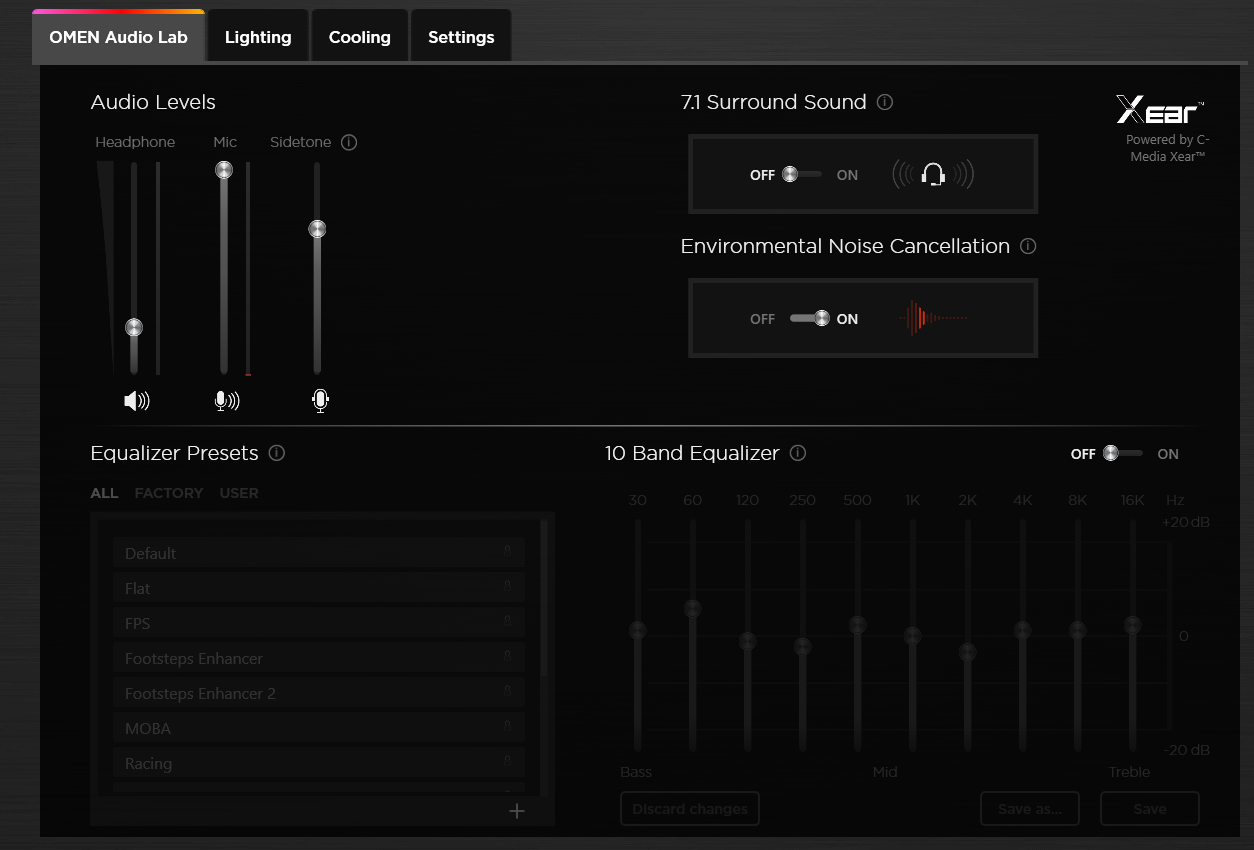Show info for Equalizer Presets
Image resolution: width=1254 pixels, height=850 pixels.
point(277,453)
